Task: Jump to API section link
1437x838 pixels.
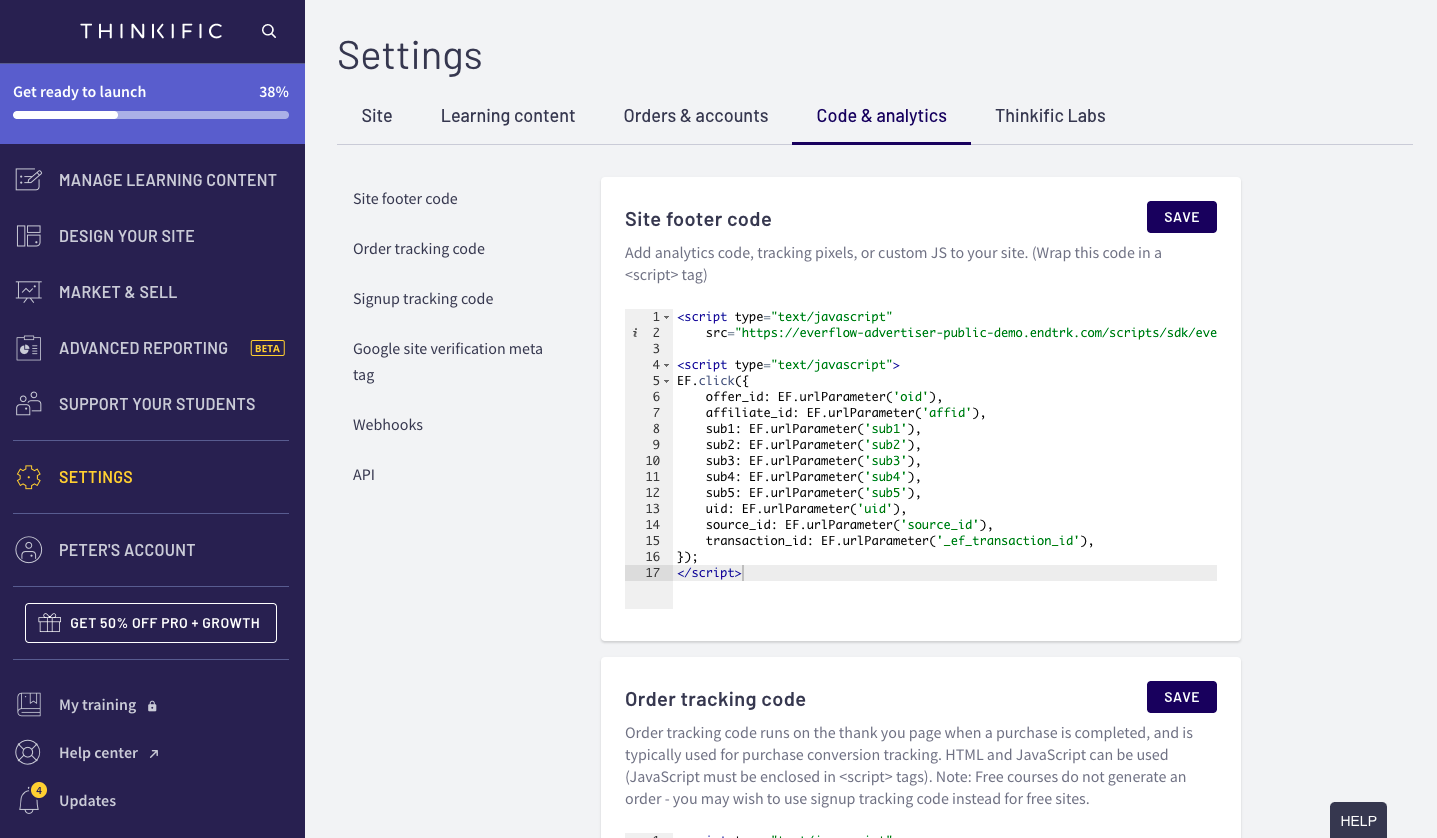Action: pyautogui.click(x=364, y=475)
